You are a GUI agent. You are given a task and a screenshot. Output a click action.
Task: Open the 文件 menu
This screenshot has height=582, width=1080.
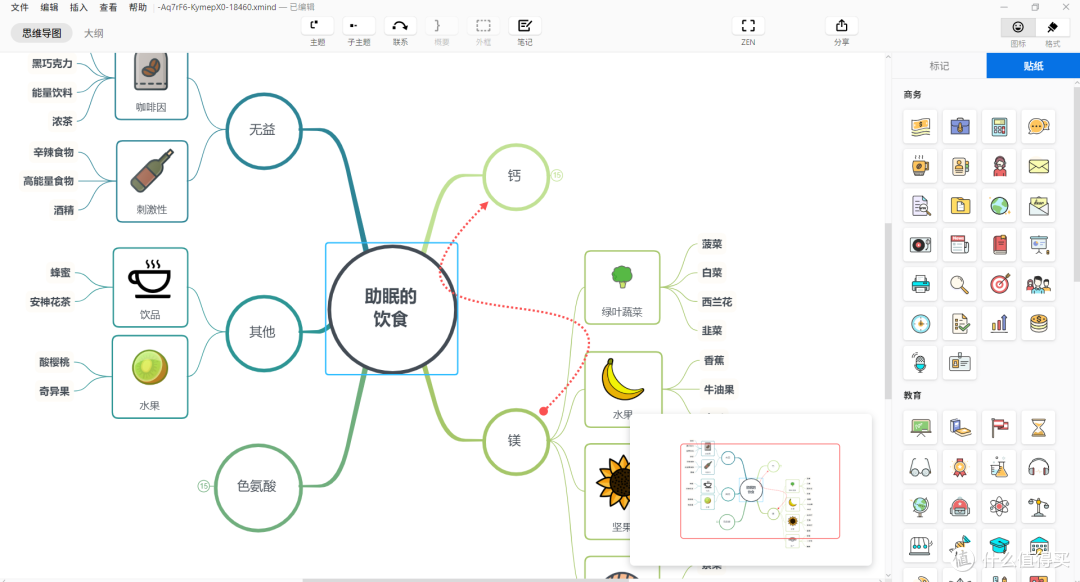coord(19,7)
